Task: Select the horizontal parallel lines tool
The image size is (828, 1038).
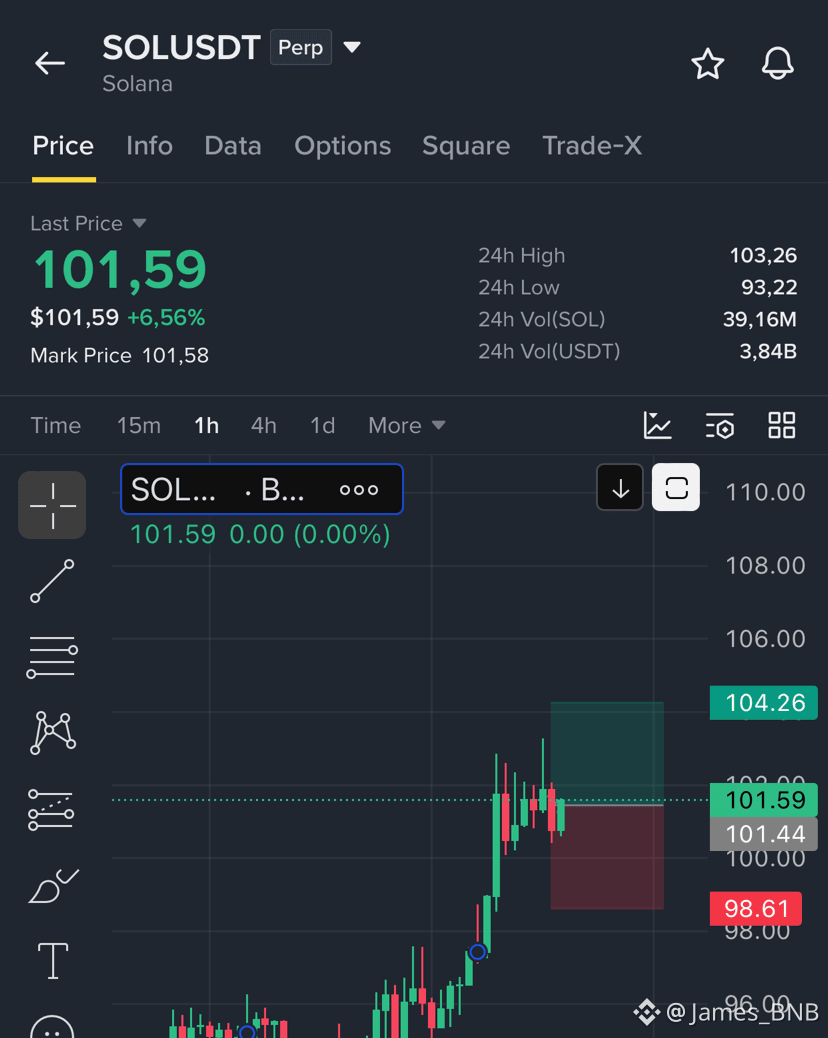Action: [x=52, y=657]
